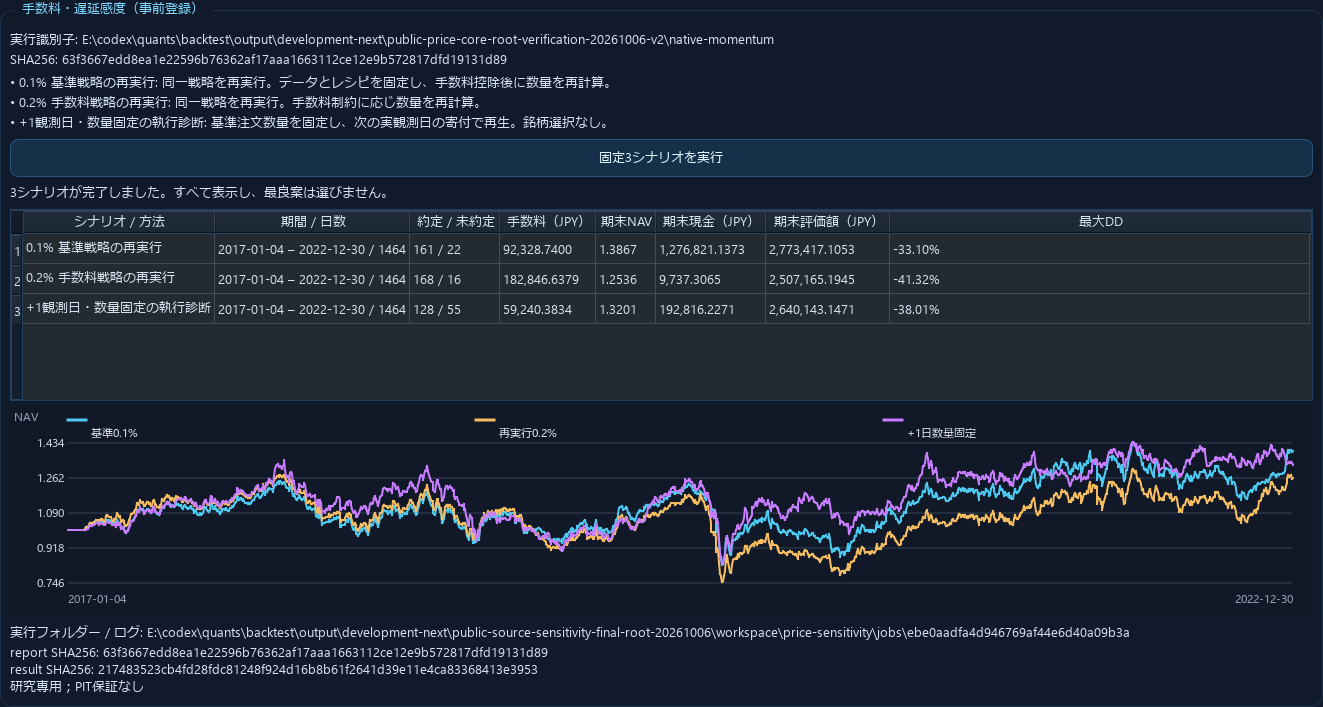Select the 0.1% 基準戦略の再実行 cell
This screenshot has height=707, width=1323.
point(119,248)
